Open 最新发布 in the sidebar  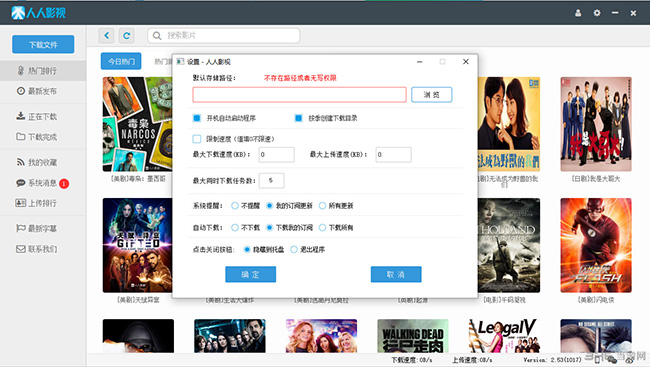click(x=43, y=91)
